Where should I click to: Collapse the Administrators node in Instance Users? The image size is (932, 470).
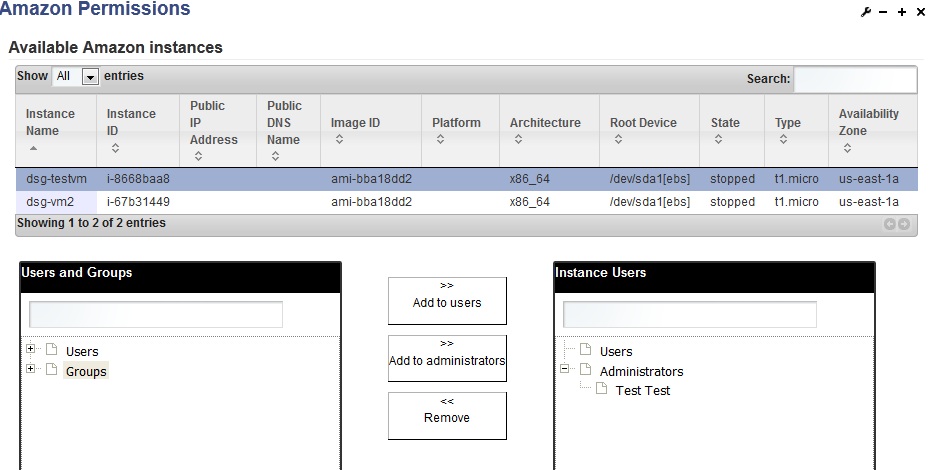pyautogui.click(x=565, y=368)
